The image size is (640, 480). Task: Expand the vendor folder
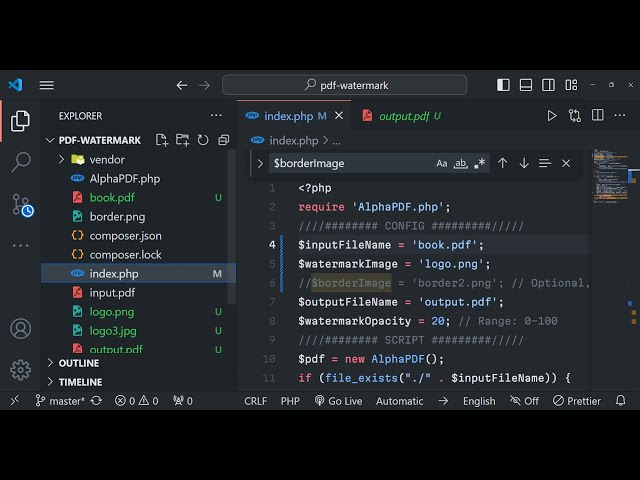[61, 159]
